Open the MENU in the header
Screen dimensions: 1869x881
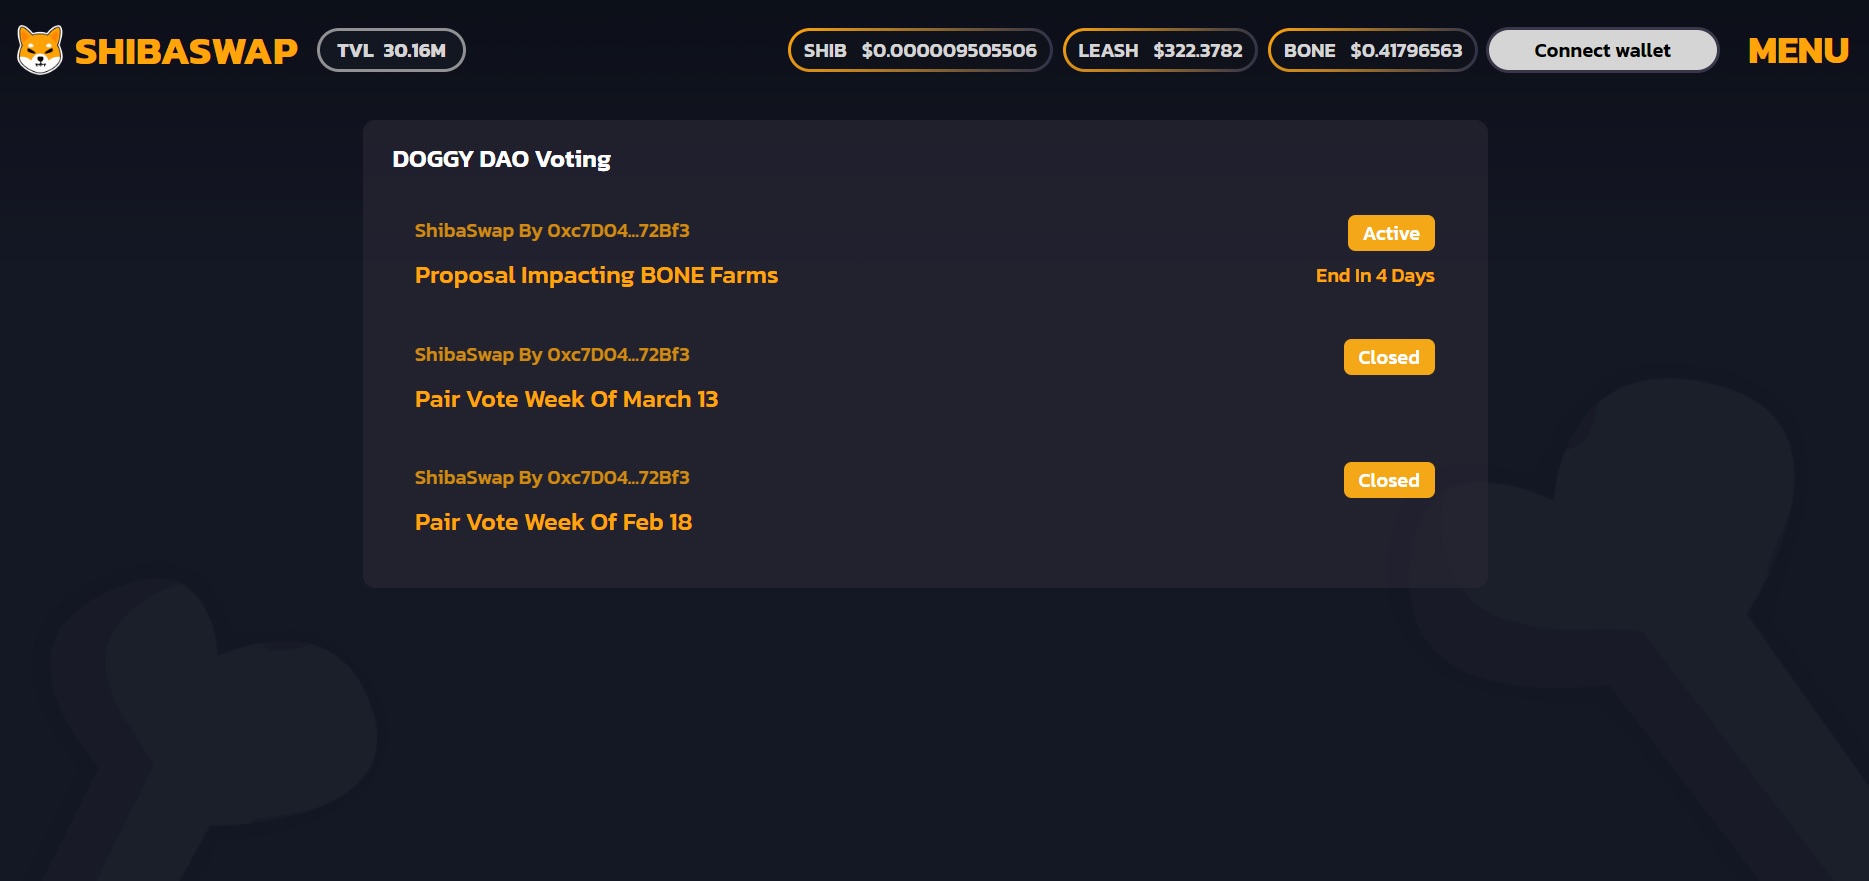point(1797,51)
